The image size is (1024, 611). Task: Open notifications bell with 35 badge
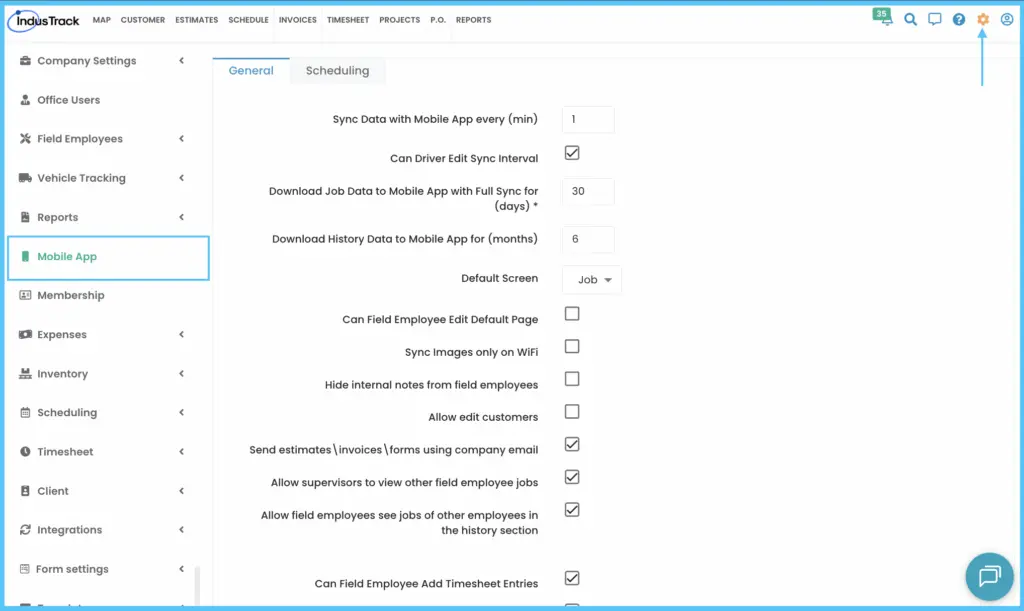point(882,17)
